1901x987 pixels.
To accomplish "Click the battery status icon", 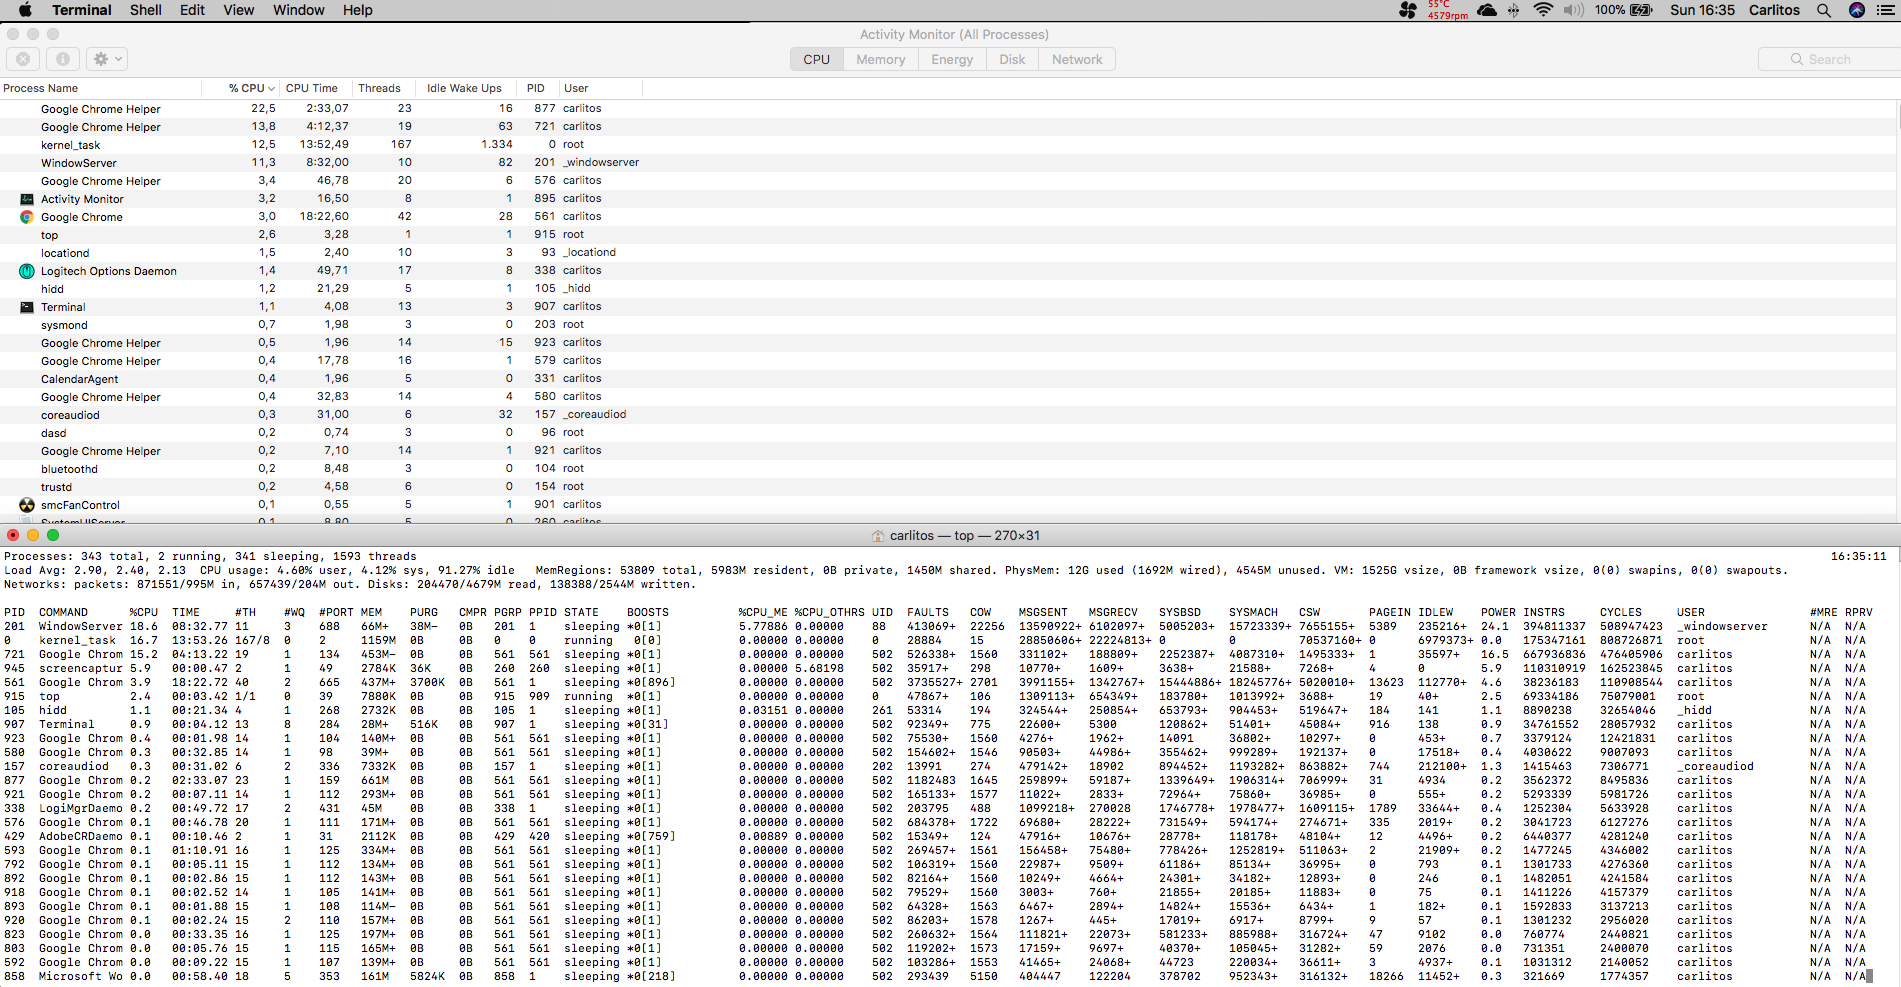I will click(1642, 10).
